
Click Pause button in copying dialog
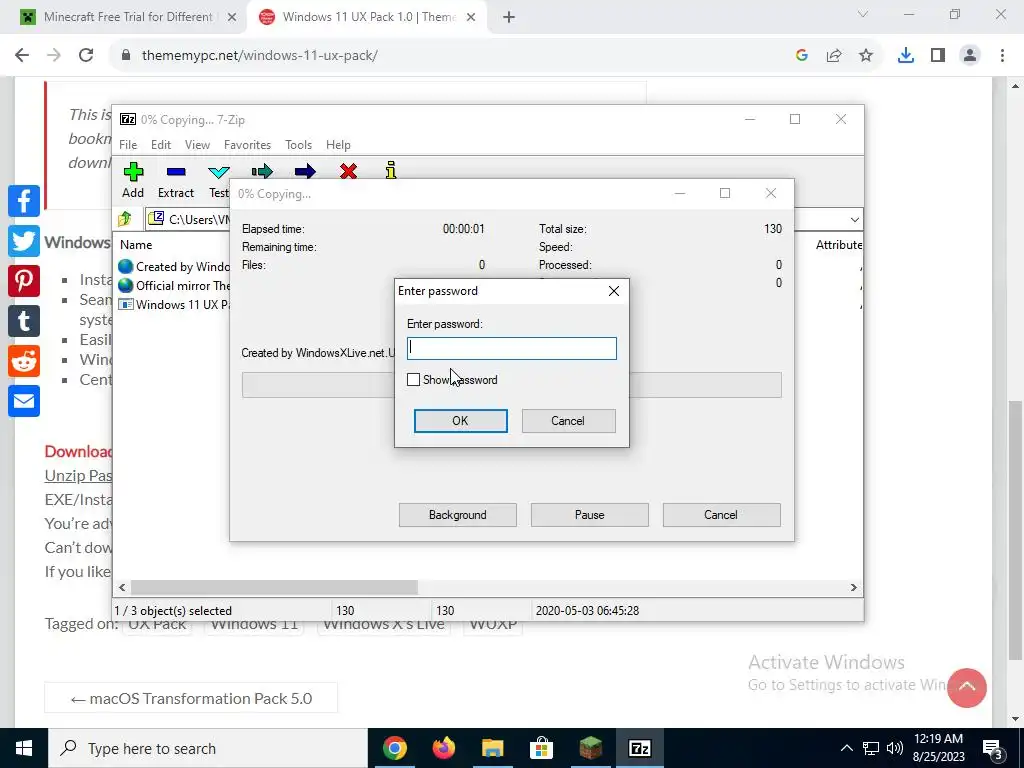click(x=590, y=515)
